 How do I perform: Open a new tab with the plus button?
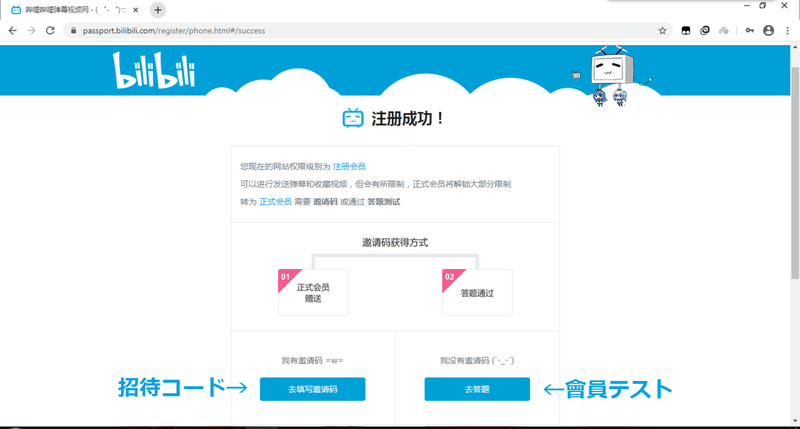[x=158, y=10]
